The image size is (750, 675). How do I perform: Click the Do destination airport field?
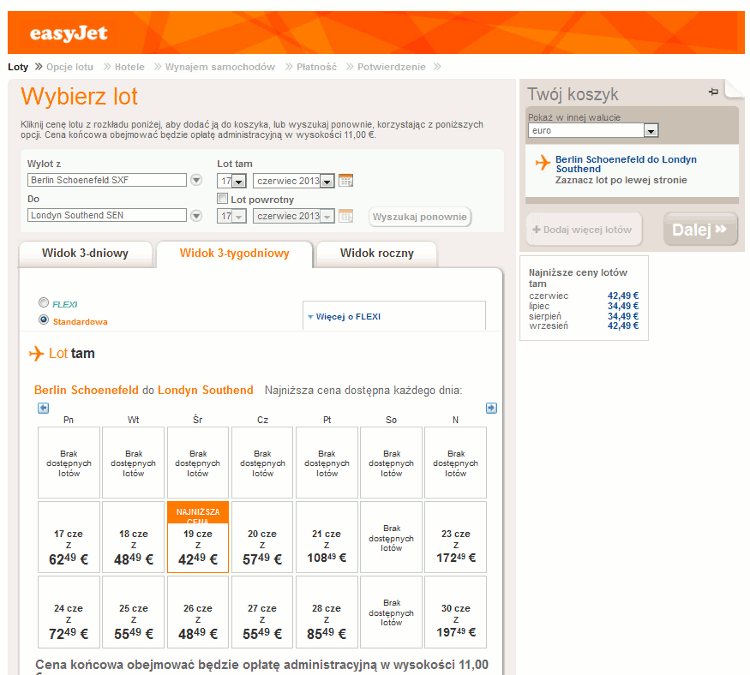[107, 215]
